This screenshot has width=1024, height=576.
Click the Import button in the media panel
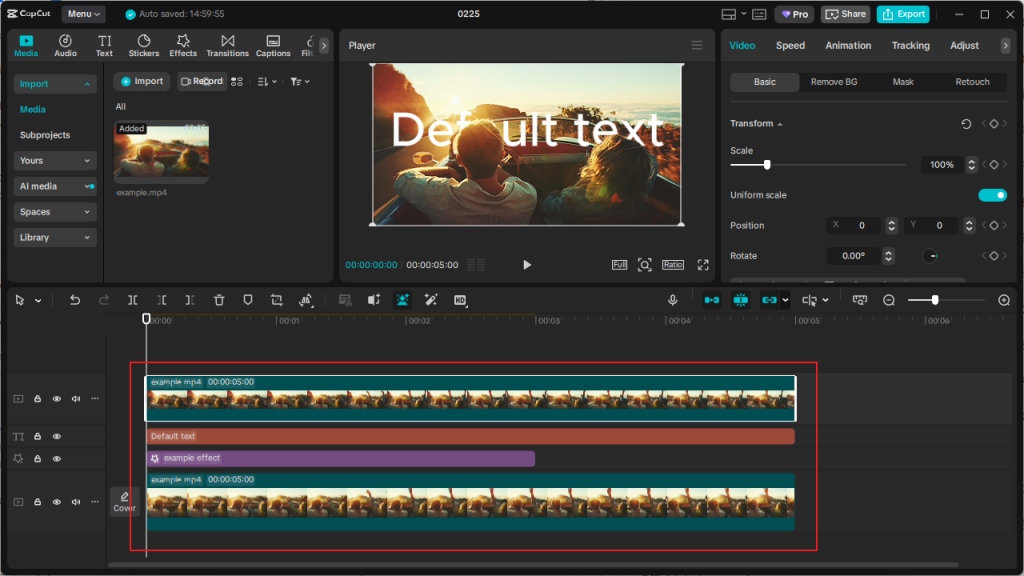(140, 81)
